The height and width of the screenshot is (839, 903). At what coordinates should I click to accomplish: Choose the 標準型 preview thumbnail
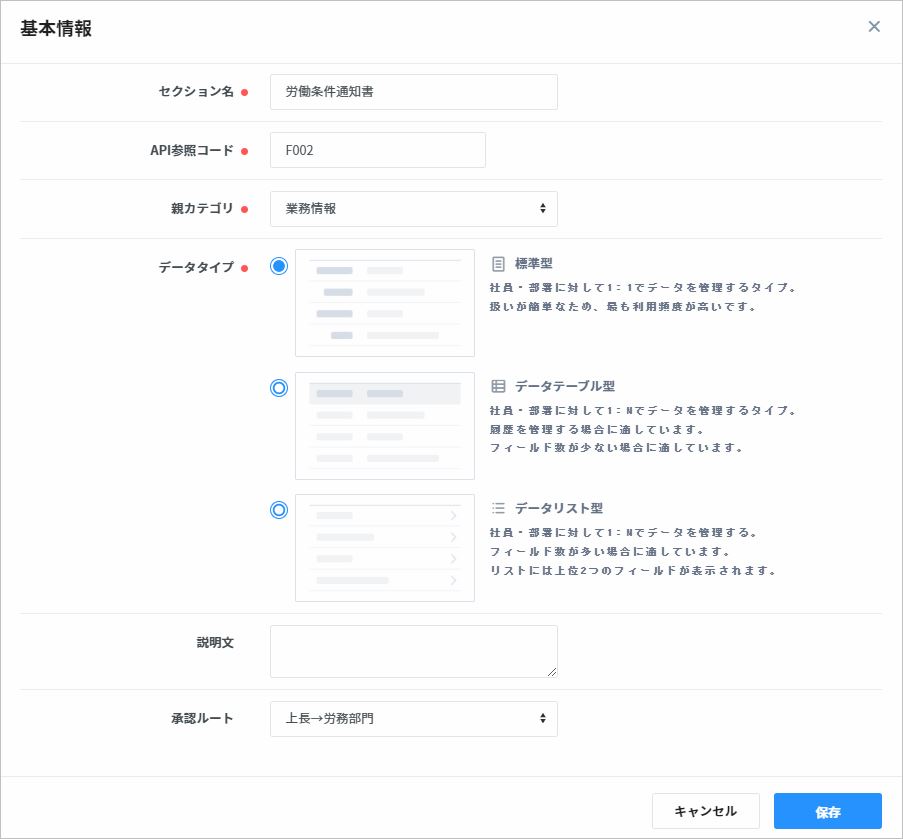[x=385, y=303]
